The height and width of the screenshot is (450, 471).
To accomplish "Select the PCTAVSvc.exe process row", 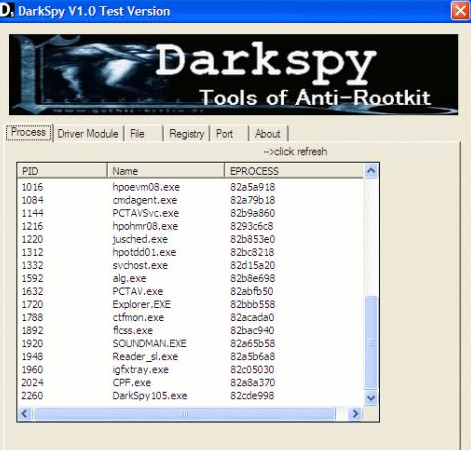I will [190, 213].
